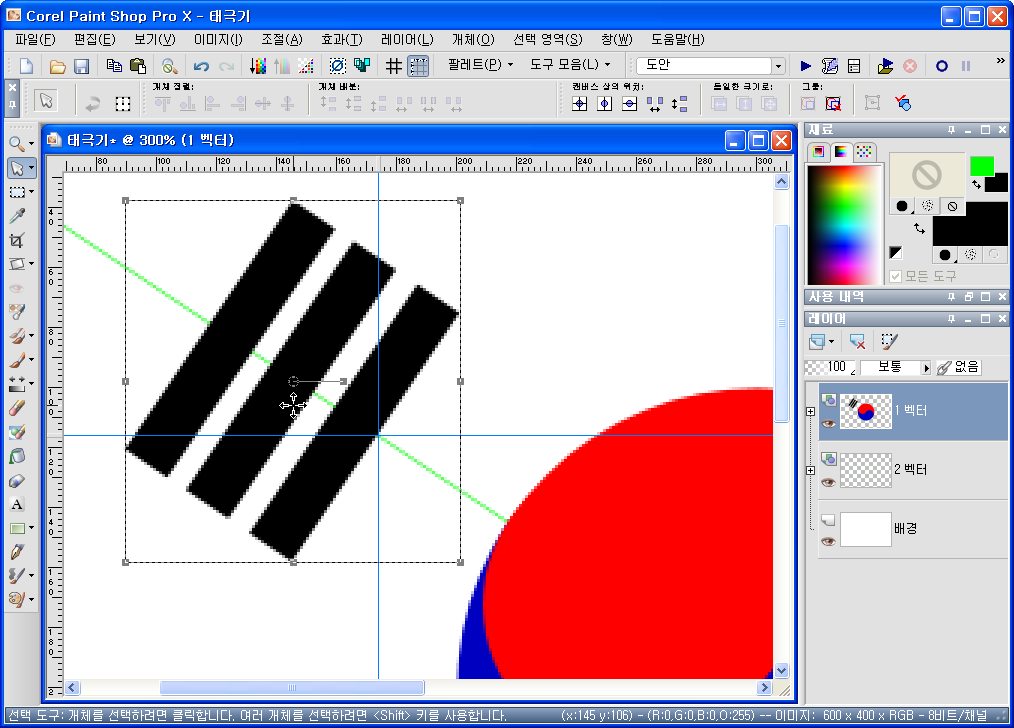Select the Dropper tool
This screenshot has height=728, width=1014.
click(x=17, y=216)
